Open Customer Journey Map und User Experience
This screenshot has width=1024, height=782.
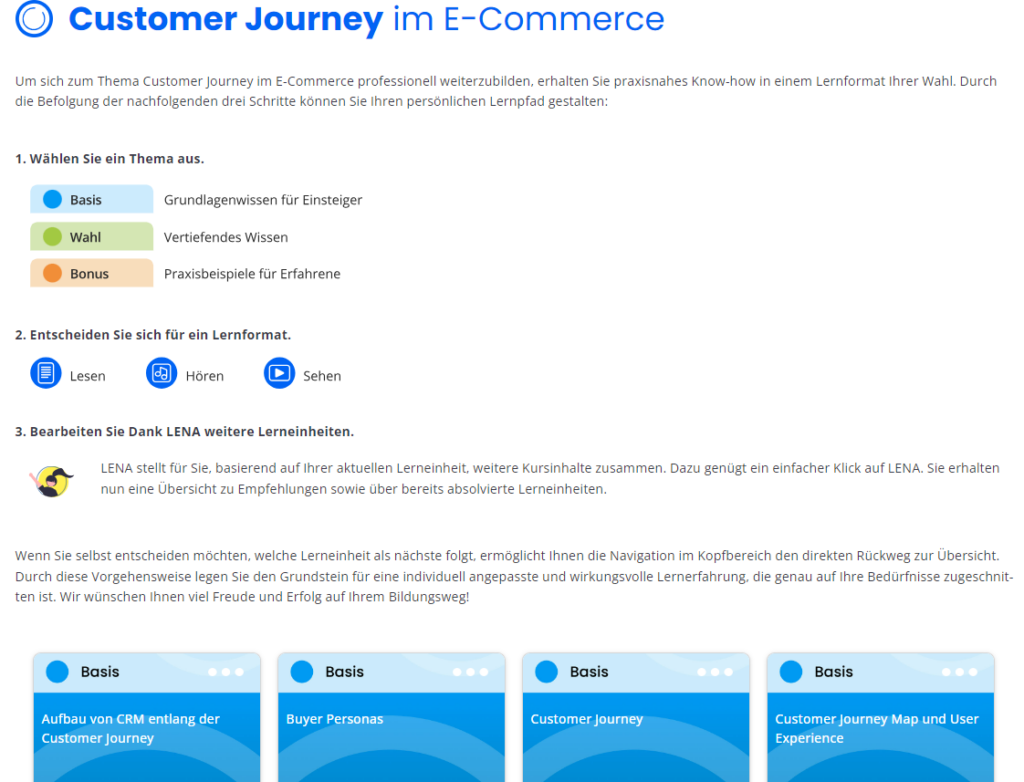point(877,728)
